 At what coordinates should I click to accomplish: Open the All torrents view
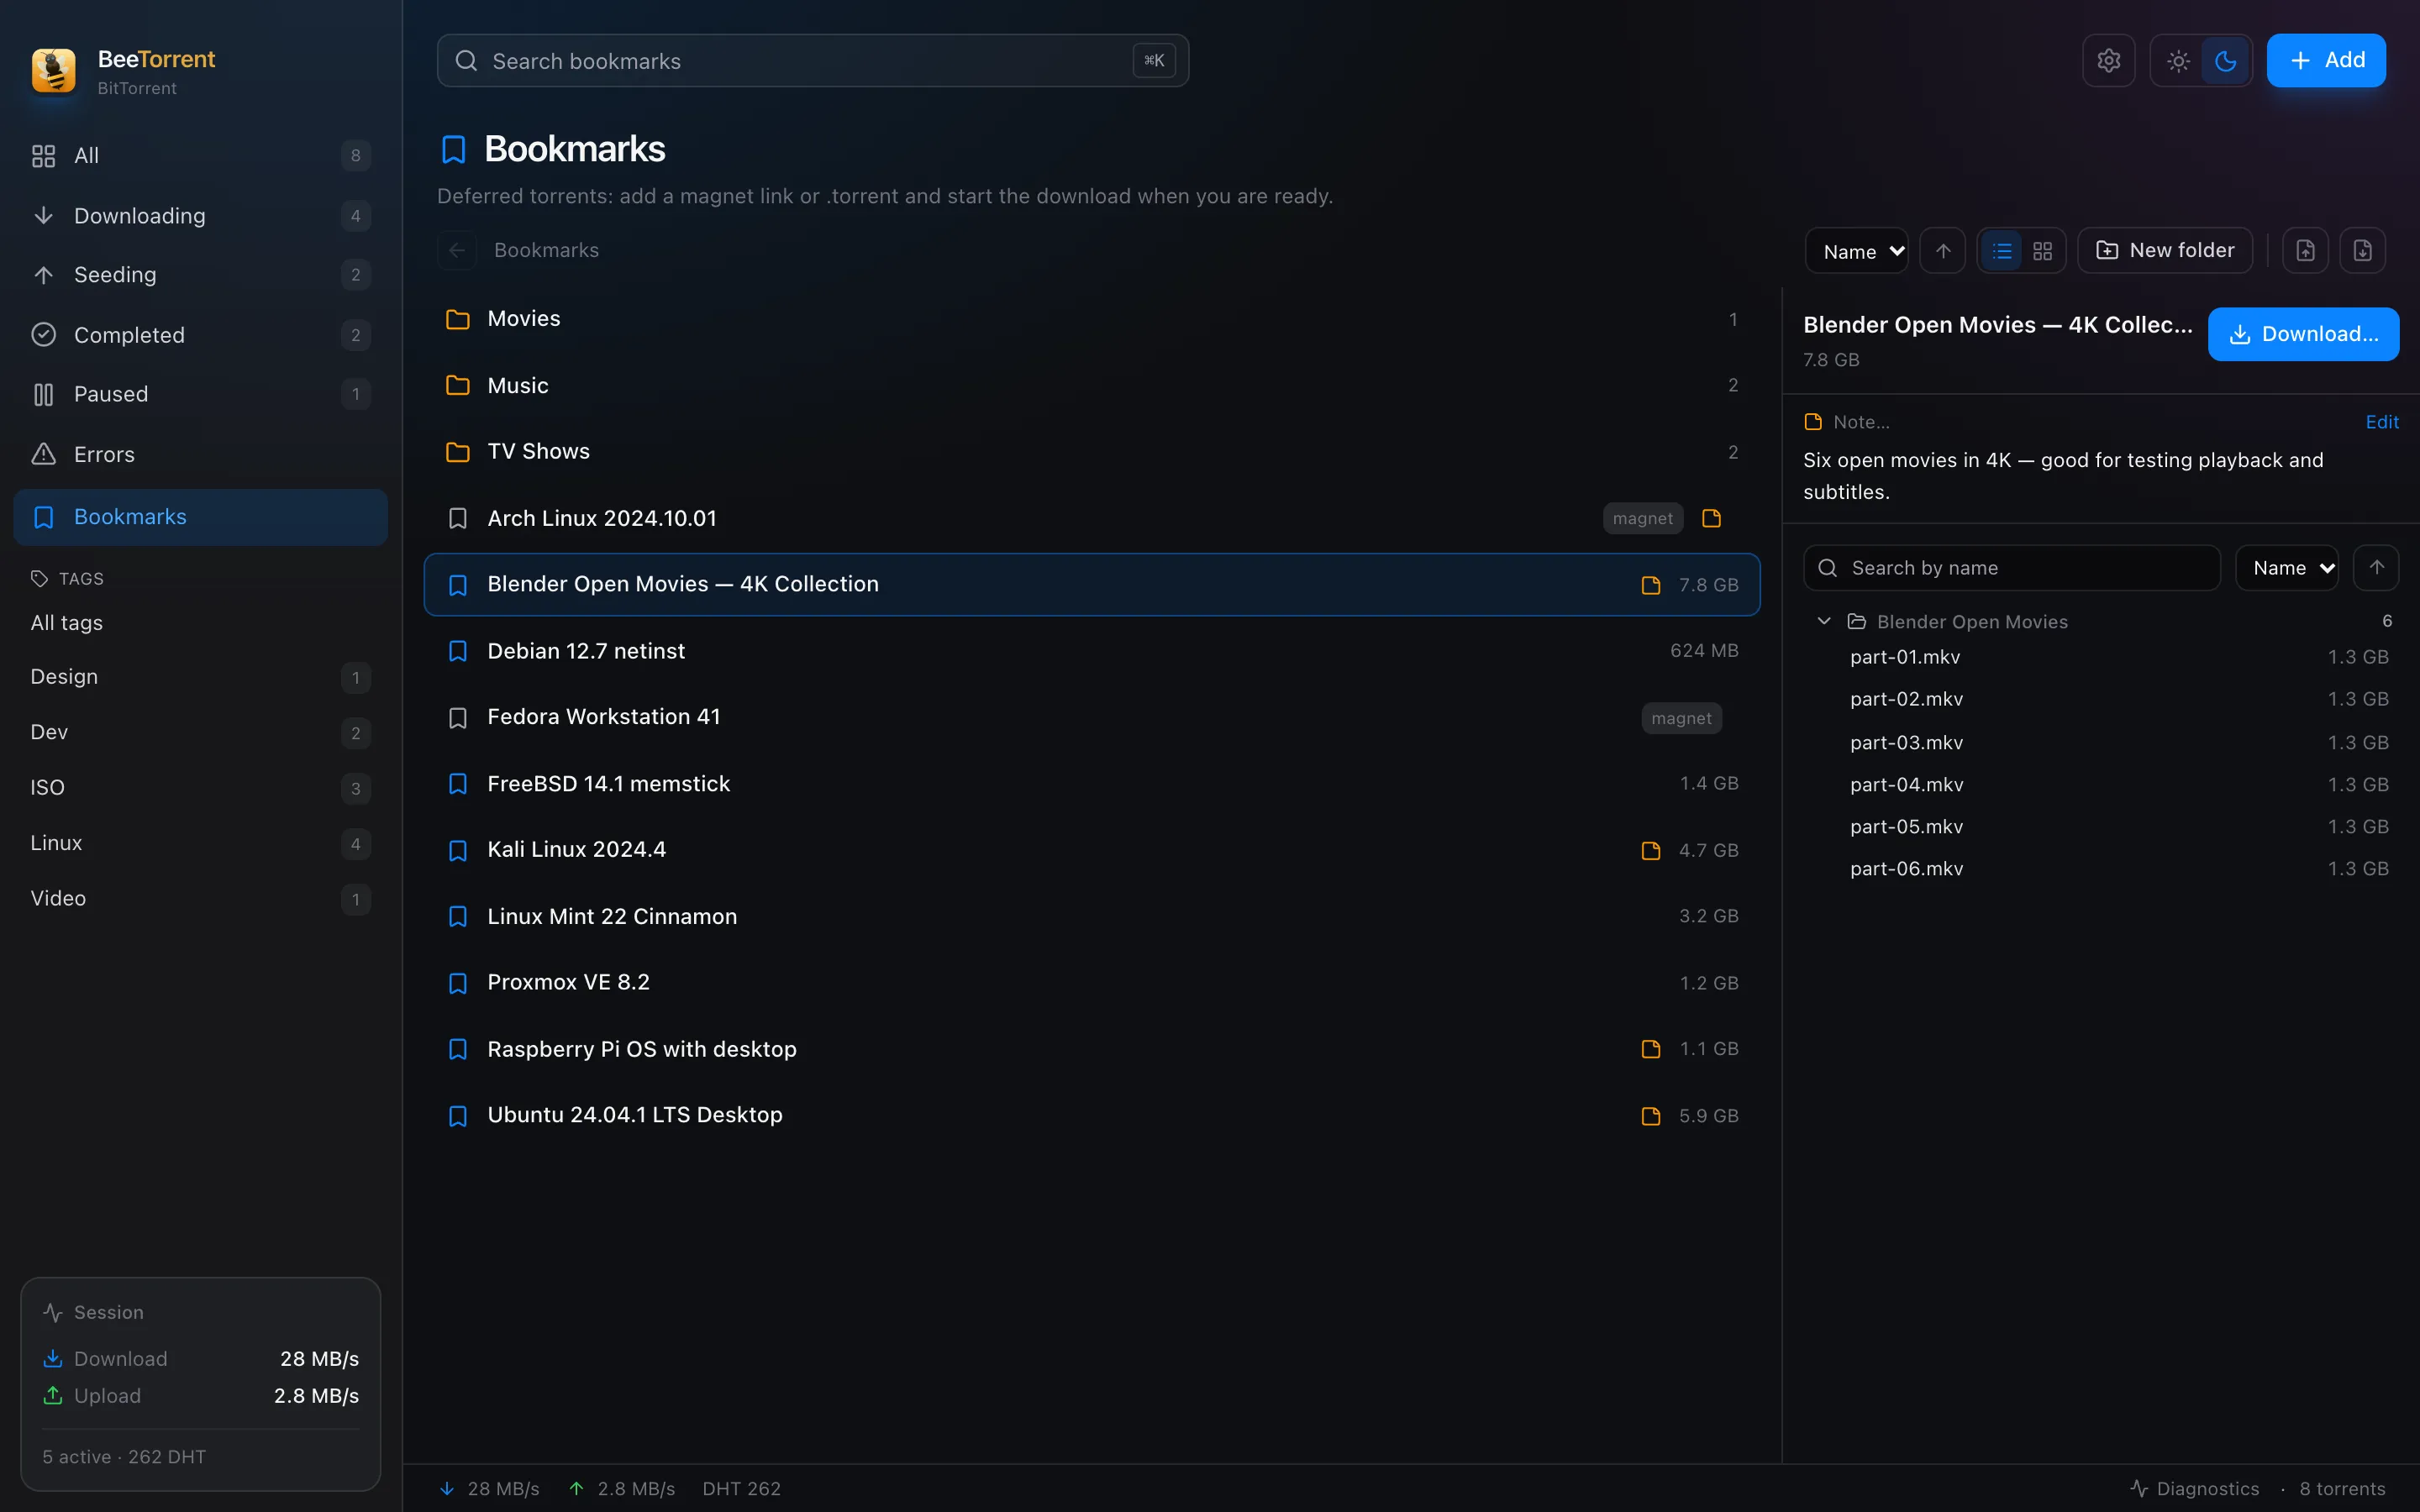tap(200, 156)
